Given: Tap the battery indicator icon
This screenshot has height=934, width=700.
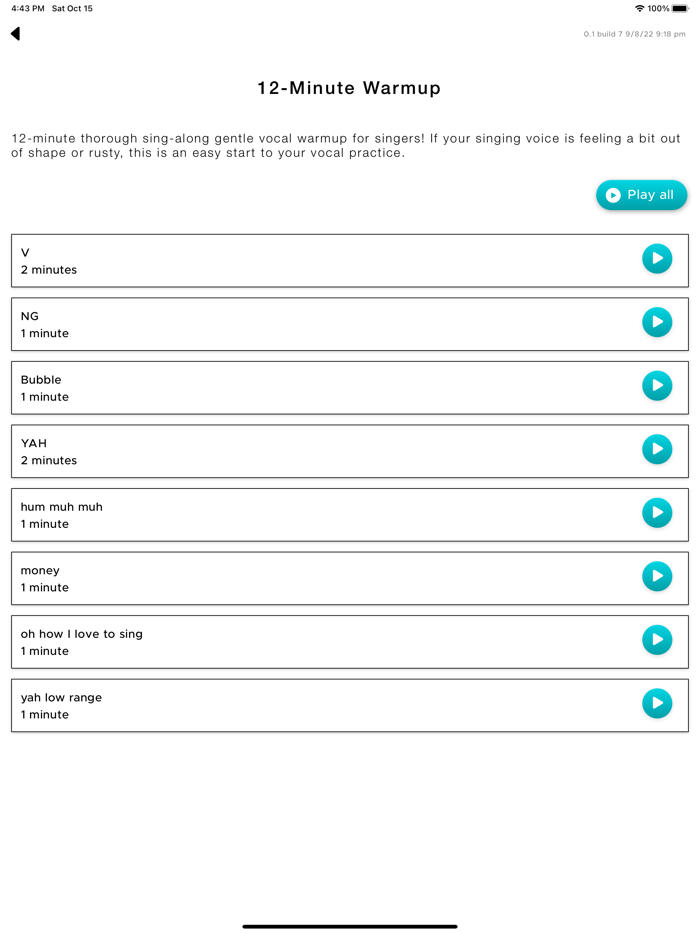Looking at the screenshot, I should pyautogui.click(x=680, y=8).
